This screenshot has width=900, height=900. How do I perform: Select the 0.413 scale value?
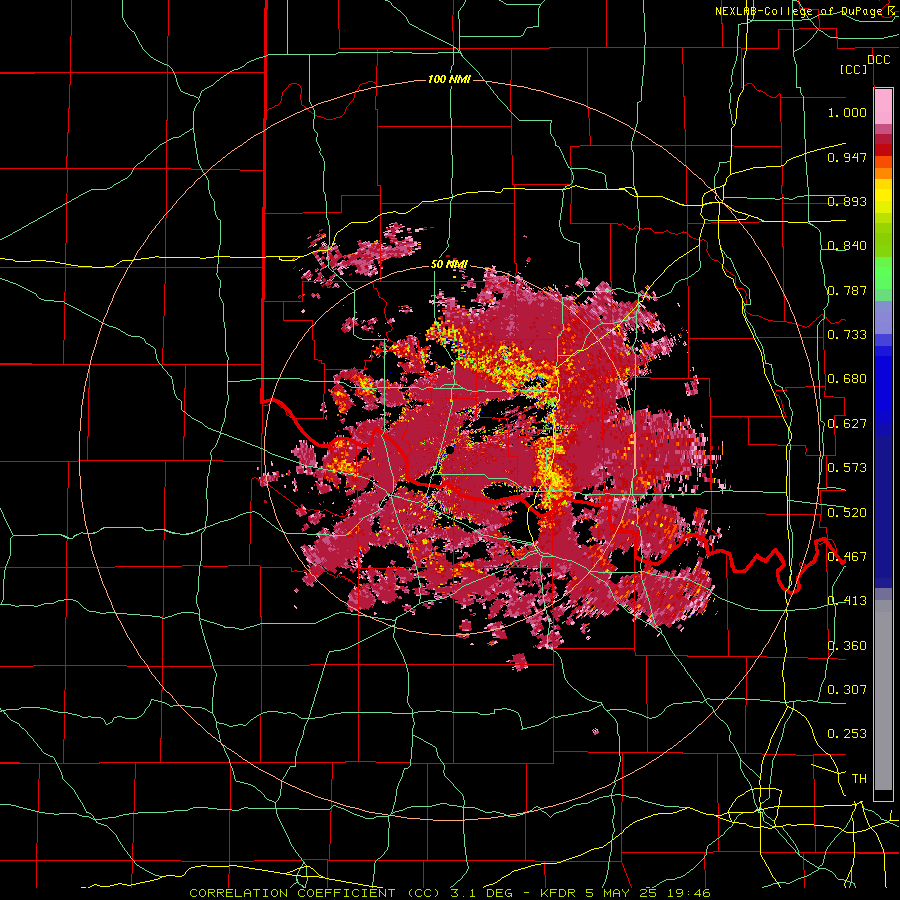point(847,601)
